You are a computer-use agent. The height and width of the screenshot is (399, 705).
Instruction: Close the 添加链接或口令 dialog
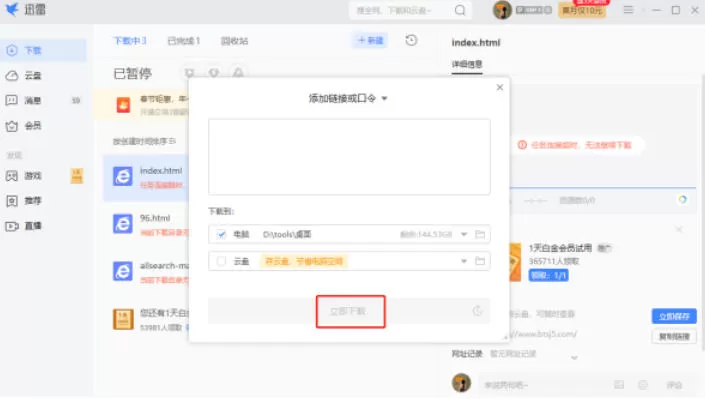[x=500, y=87]
